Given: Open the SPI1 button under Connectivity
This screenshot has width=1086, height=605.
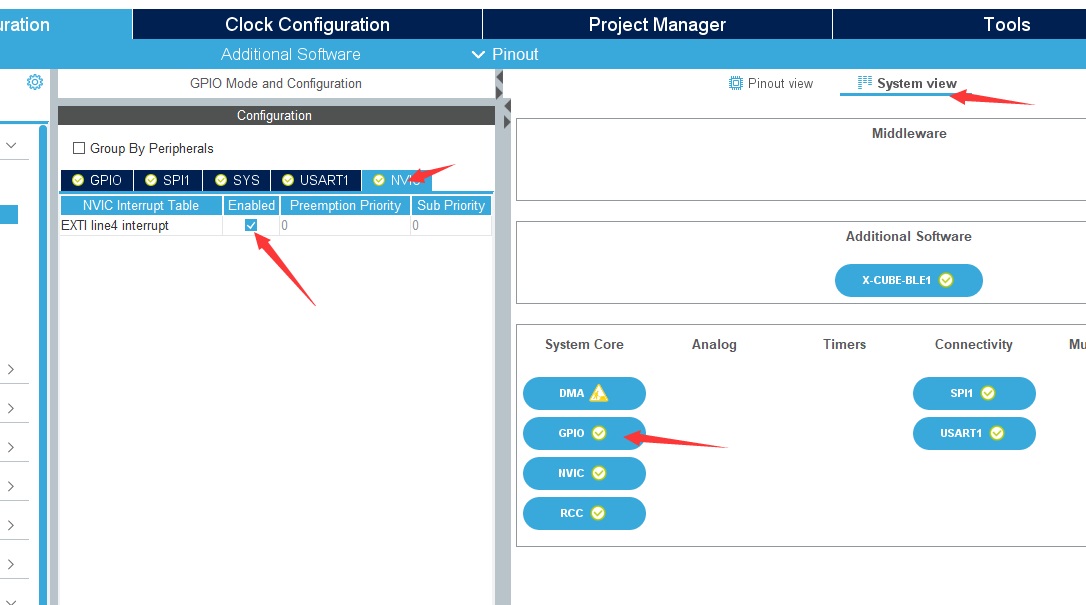Looking at the screenshot, I should click(x=974, y=393).
